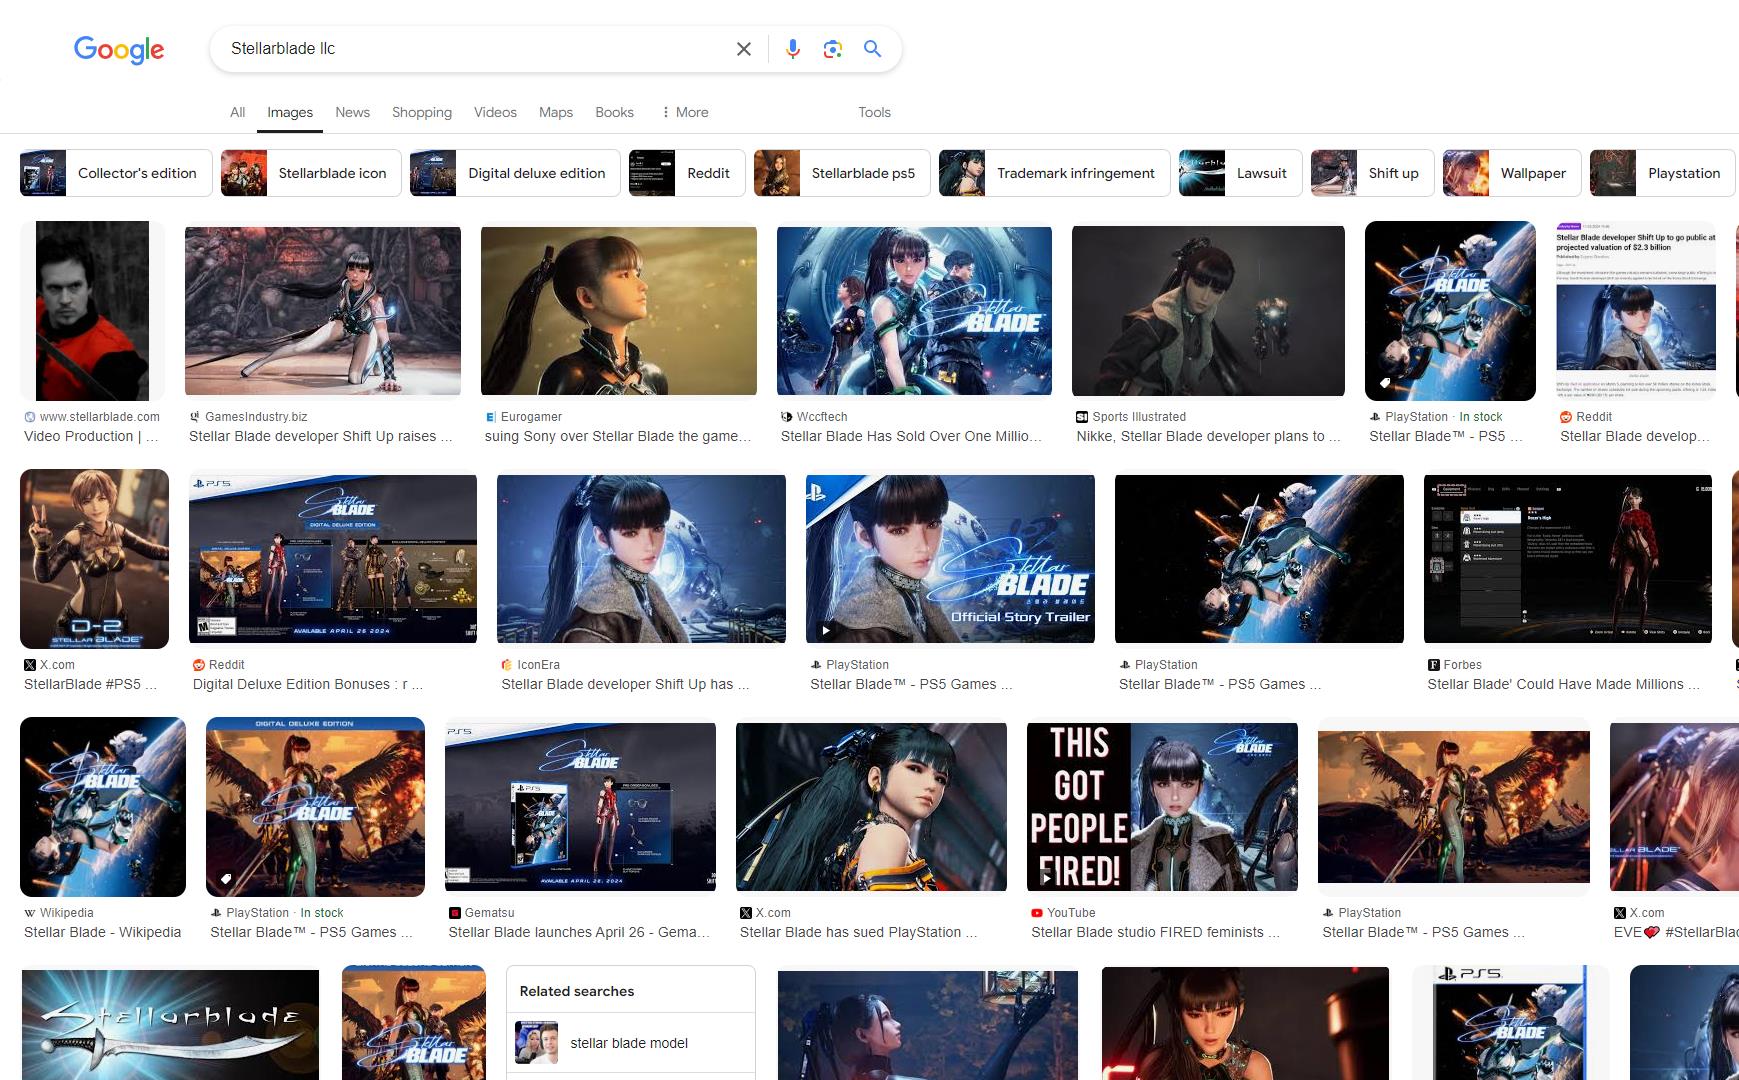Open the Tools options
Image resolution: width=1739 pixels, height=1080 pixels.
click(x=874, y=112)
